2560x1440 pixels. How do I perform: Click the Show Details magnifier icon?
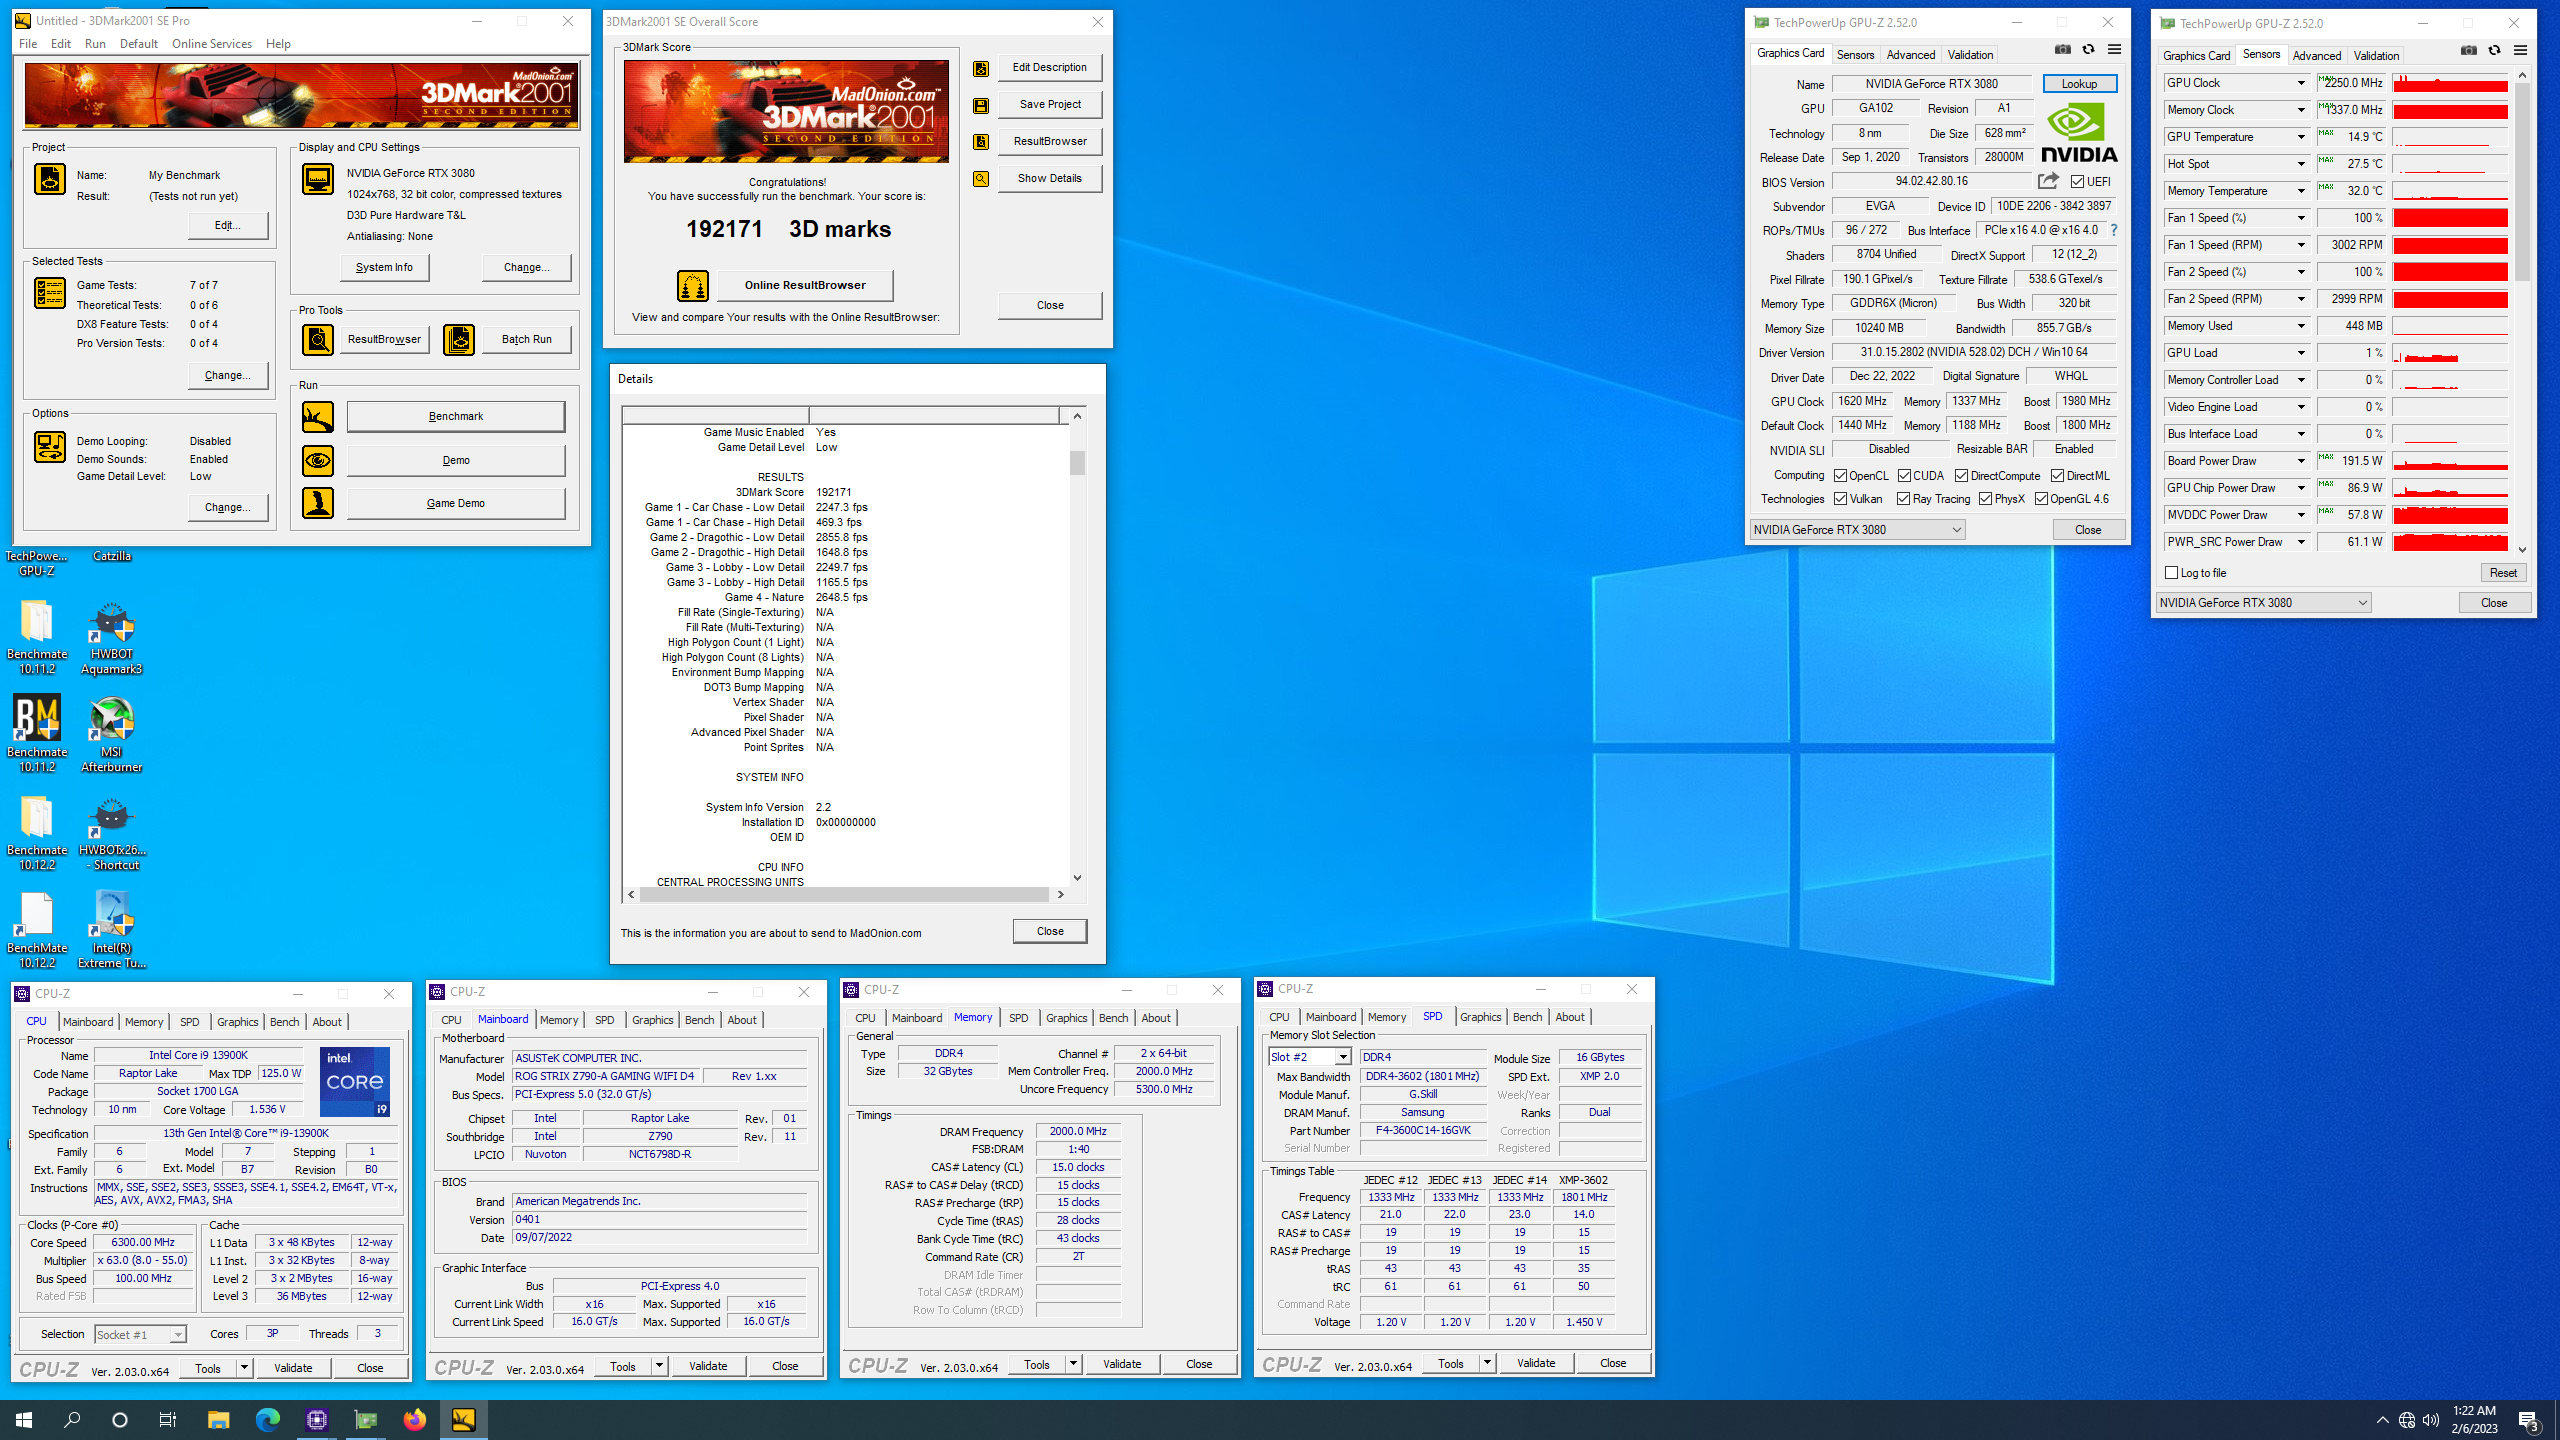(x=981, y=179)
